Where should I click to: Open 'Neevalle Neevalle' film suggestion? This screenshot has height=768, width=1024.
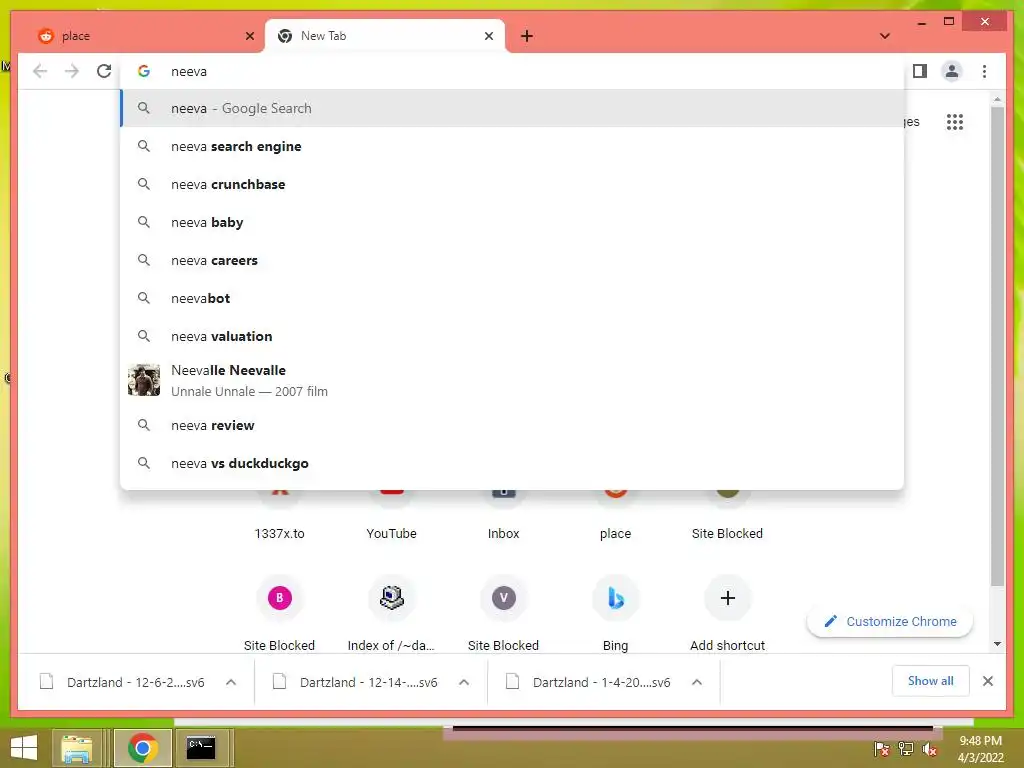coord(512,380)
